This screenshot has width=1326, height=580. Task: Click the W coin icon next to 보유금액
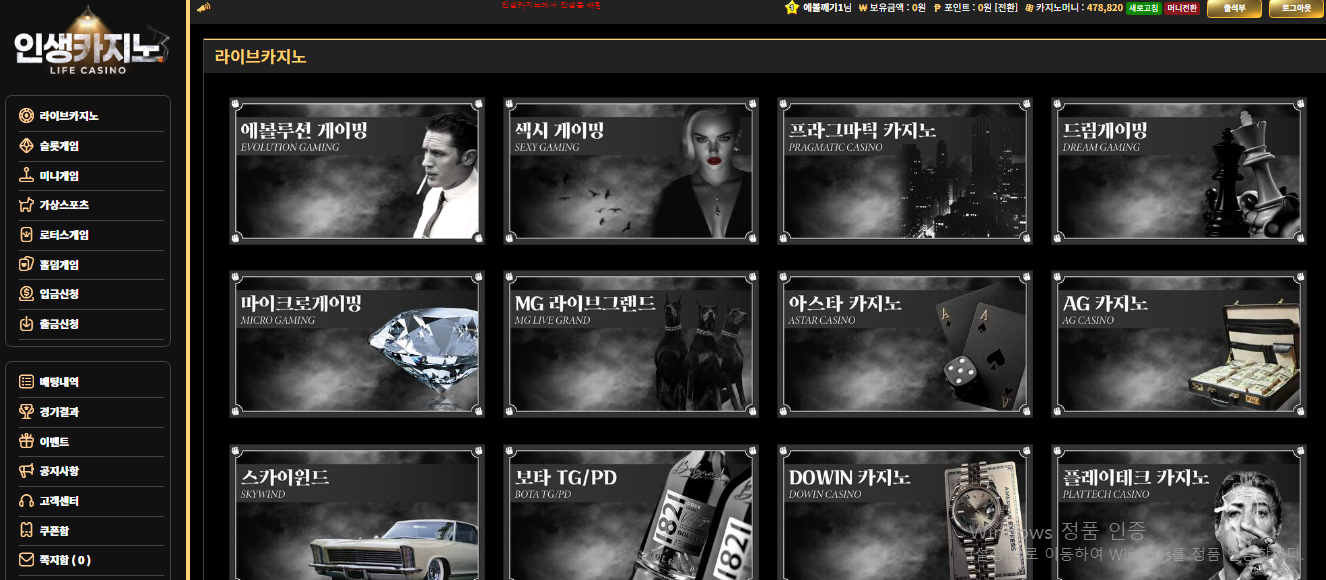click(x=863, y=8)
